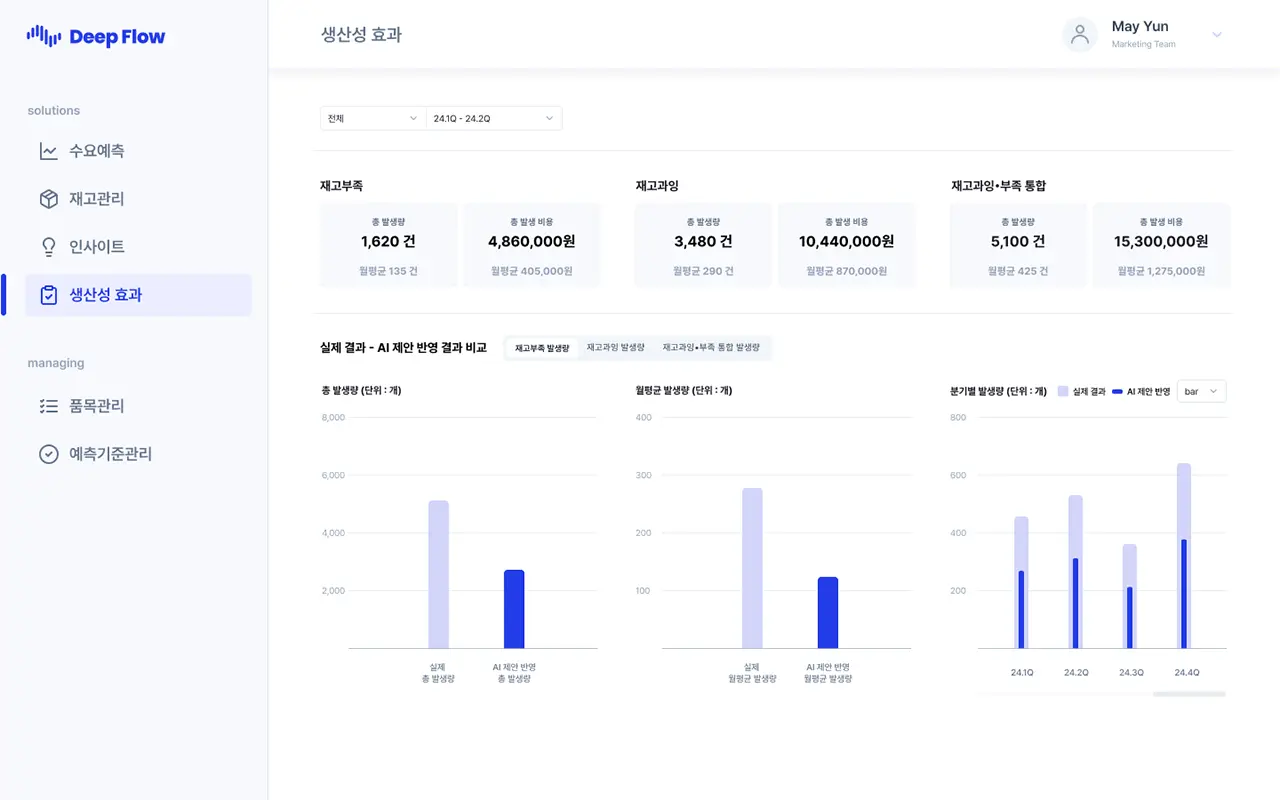Click the 실제 월평균 발생량 bar
Image resolution: width=1280 pixels, height=800 pixels.
[752, 568]
